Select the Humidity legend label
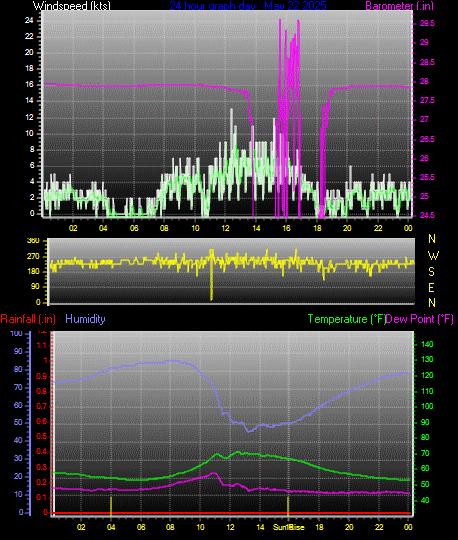This screenshot has height=540, width=458. click(85, 319)
